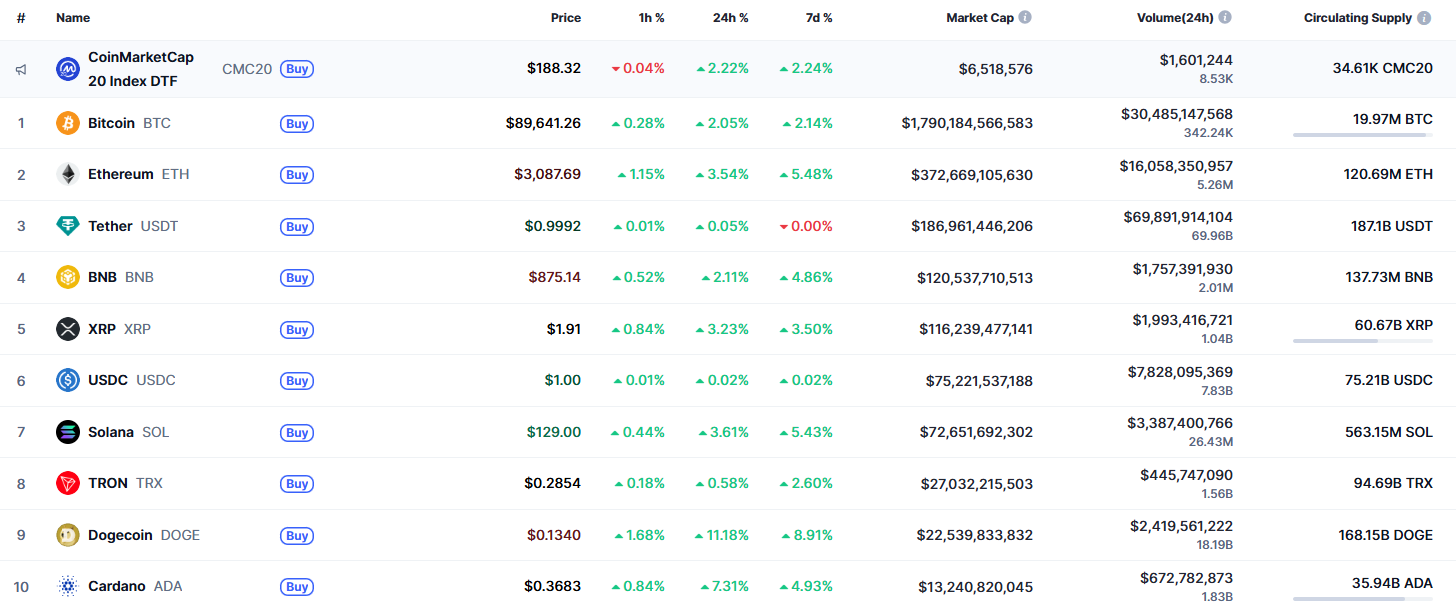Click the XRP logo icon

[68, 329]
